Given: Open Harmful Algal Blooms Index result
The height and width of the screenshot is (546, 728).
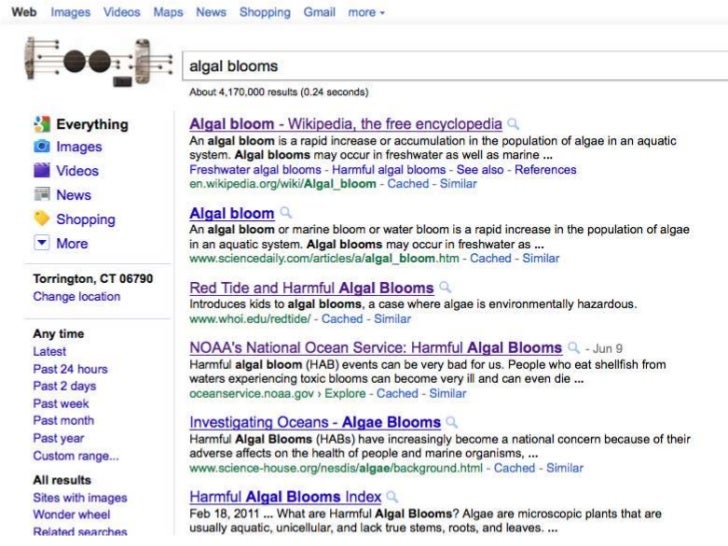Looking at the screenshot, I should (285, 497).
